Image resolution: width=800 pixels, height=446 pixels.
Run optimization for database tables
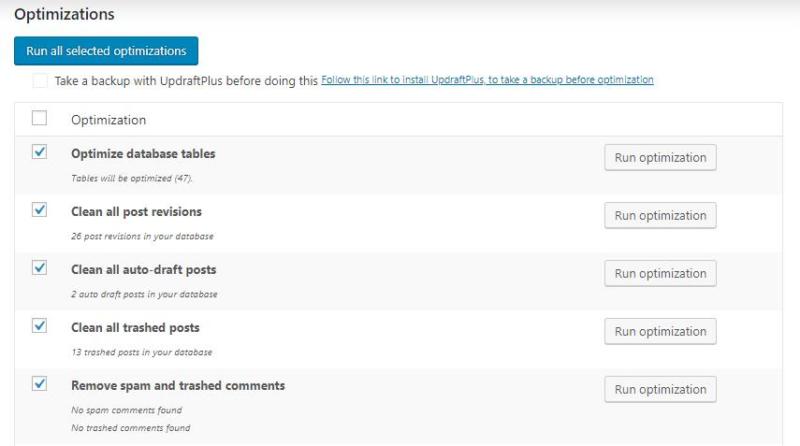click(x=660, y=158)
